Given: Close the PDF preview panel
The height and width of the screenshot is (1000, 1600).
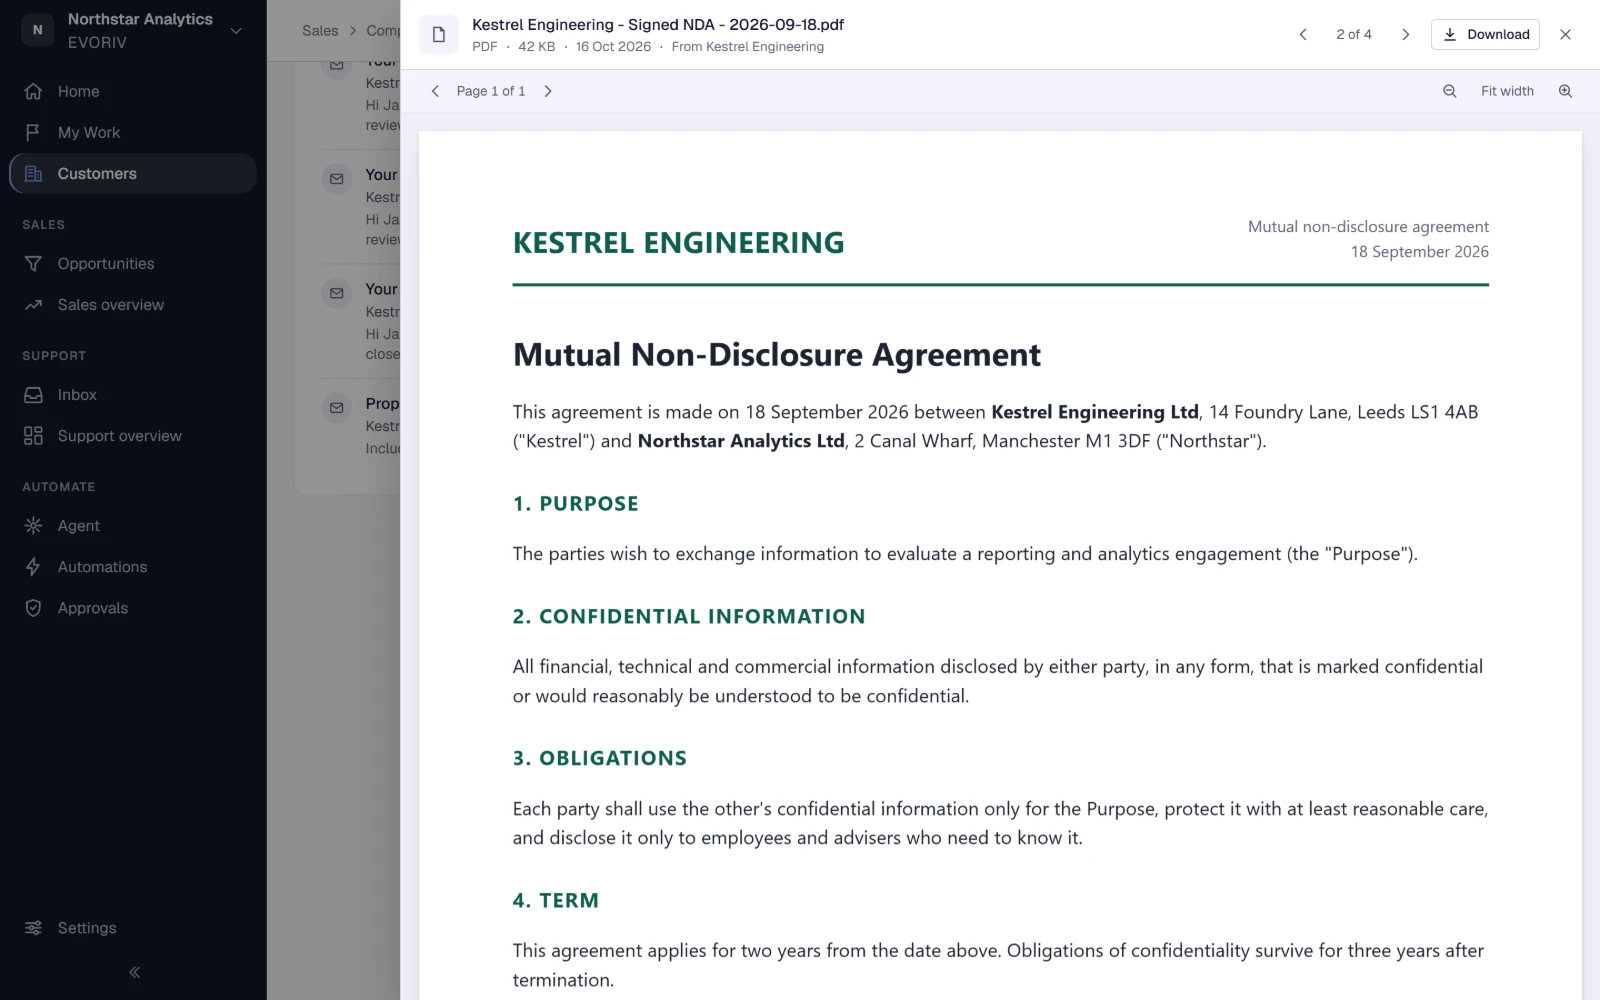Looking at the screenshot, I should (x=1565, y=34).
